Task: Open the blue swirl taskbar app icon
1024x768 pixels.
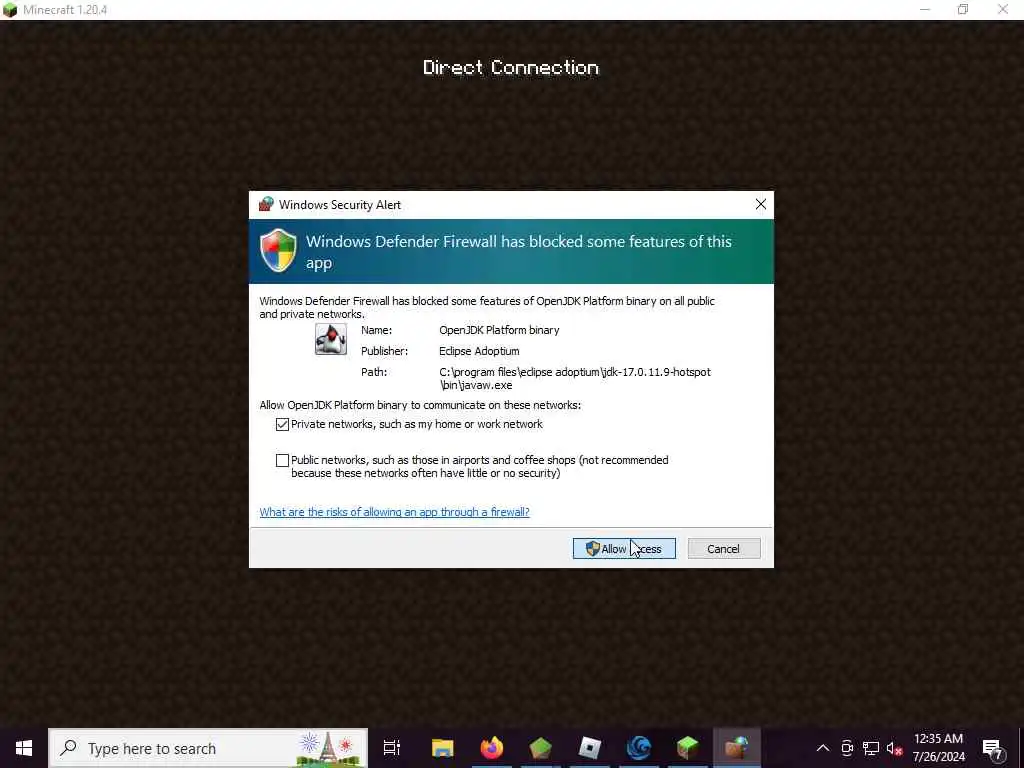Action: (x=639, y=748)
